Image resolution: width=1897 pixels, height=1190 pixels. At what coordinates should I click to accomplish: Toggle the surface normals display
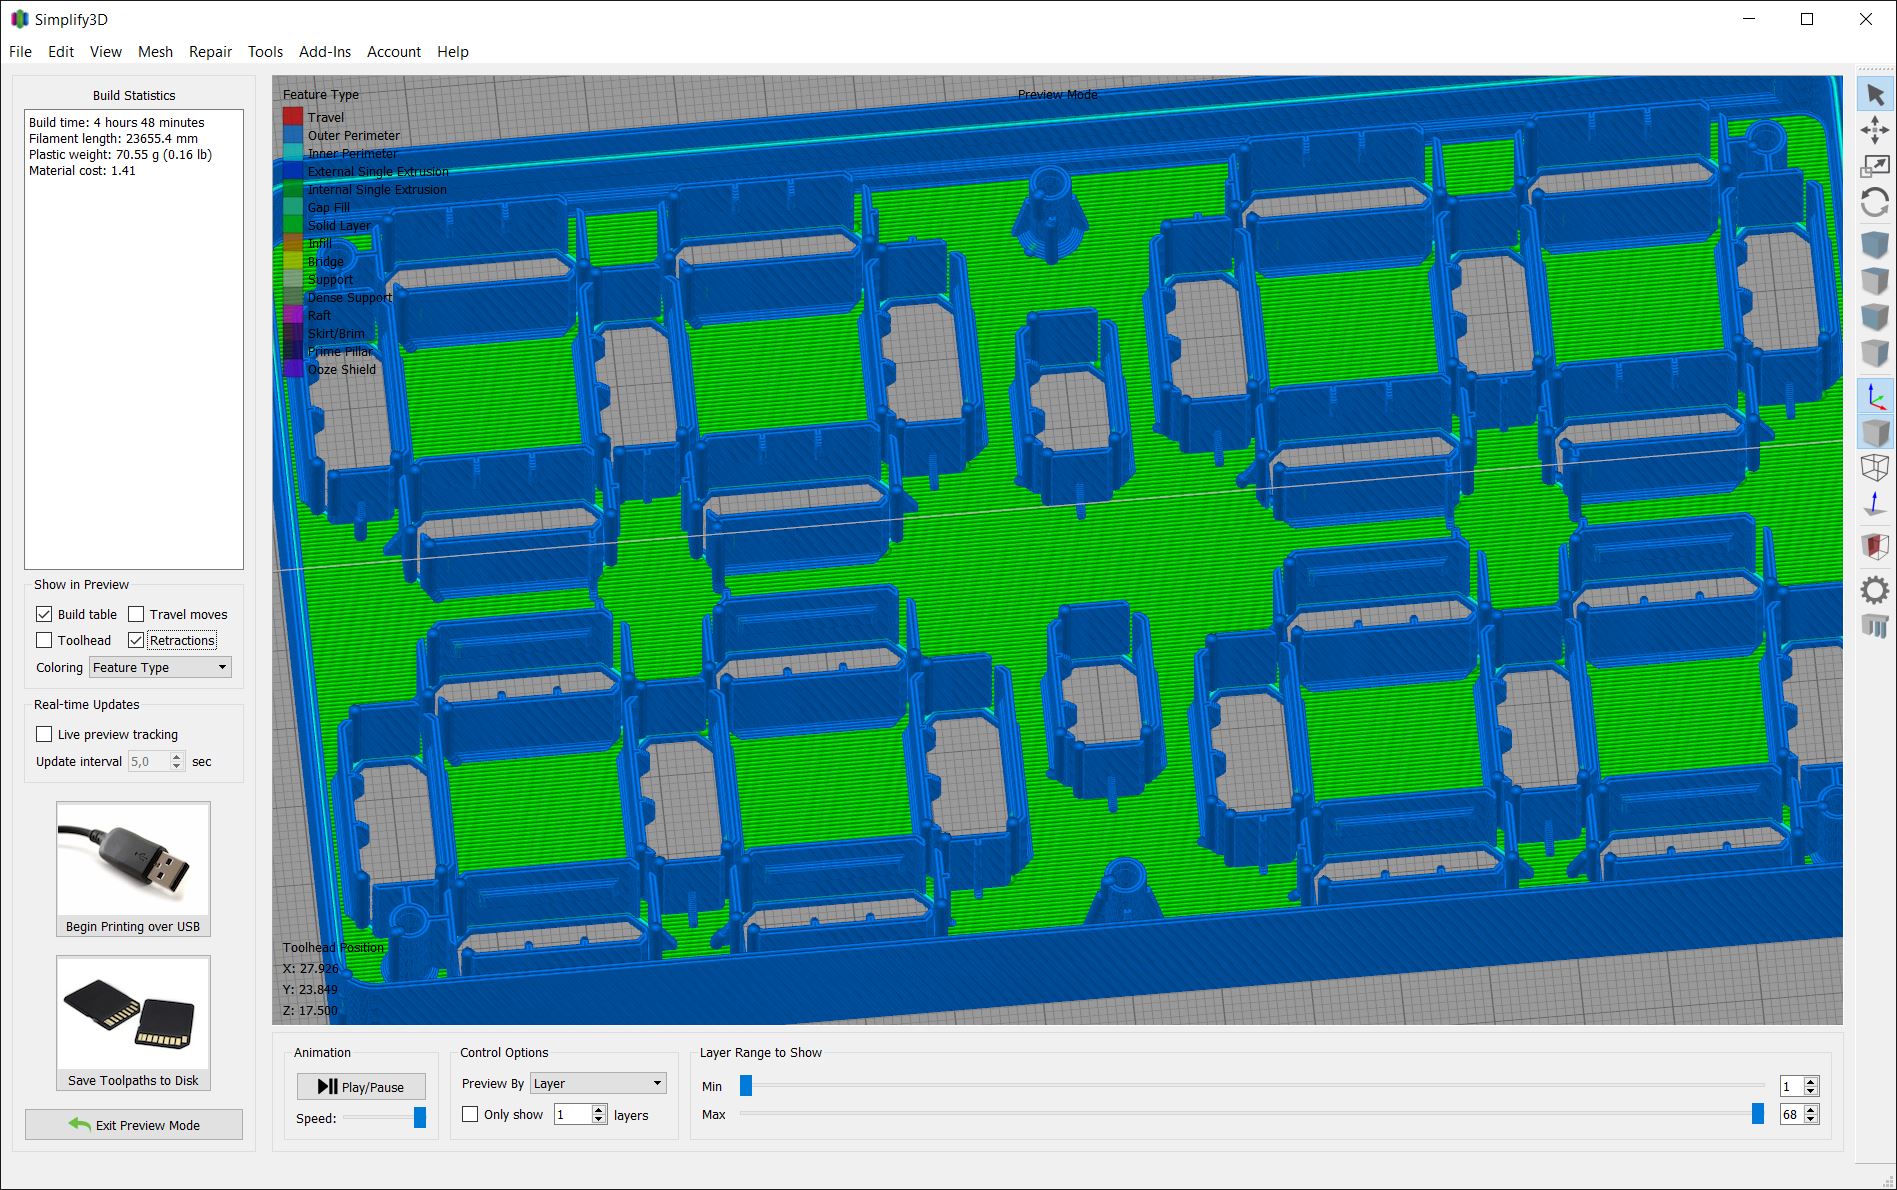tap(1875, 504)
